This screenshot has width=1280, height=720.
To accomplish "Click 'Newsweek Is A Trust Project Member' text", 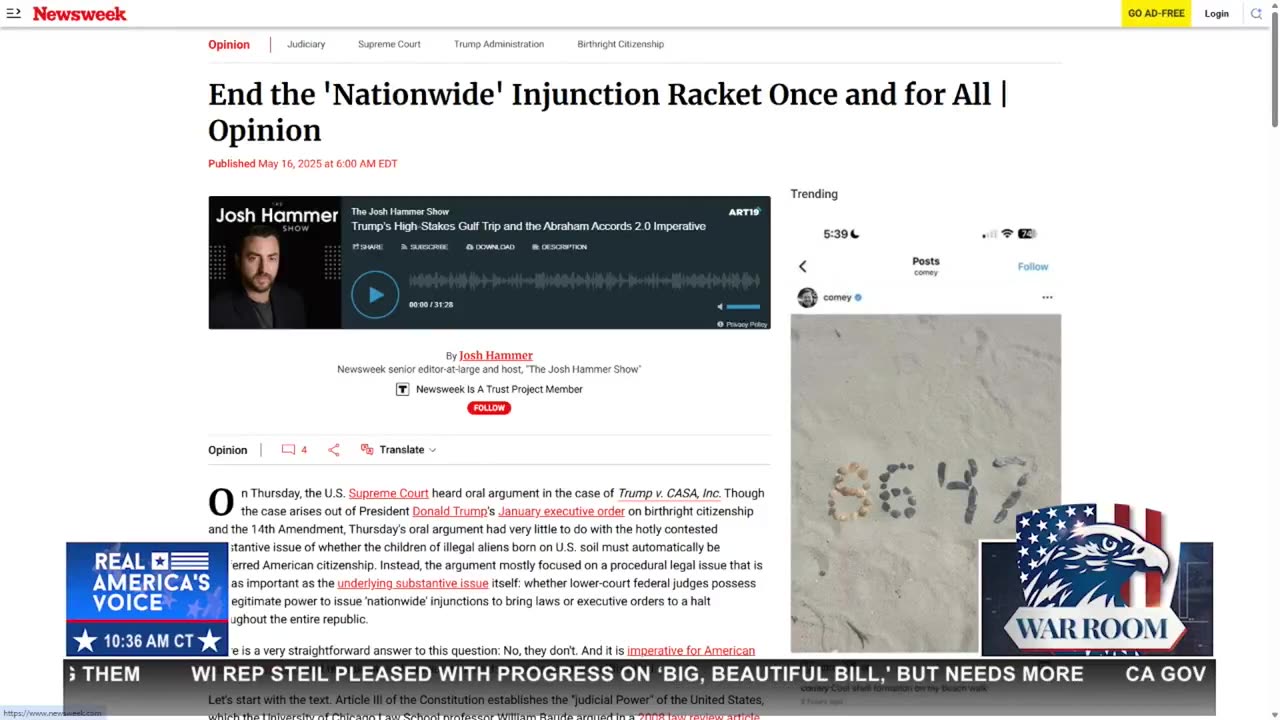I will click(499, 389).
